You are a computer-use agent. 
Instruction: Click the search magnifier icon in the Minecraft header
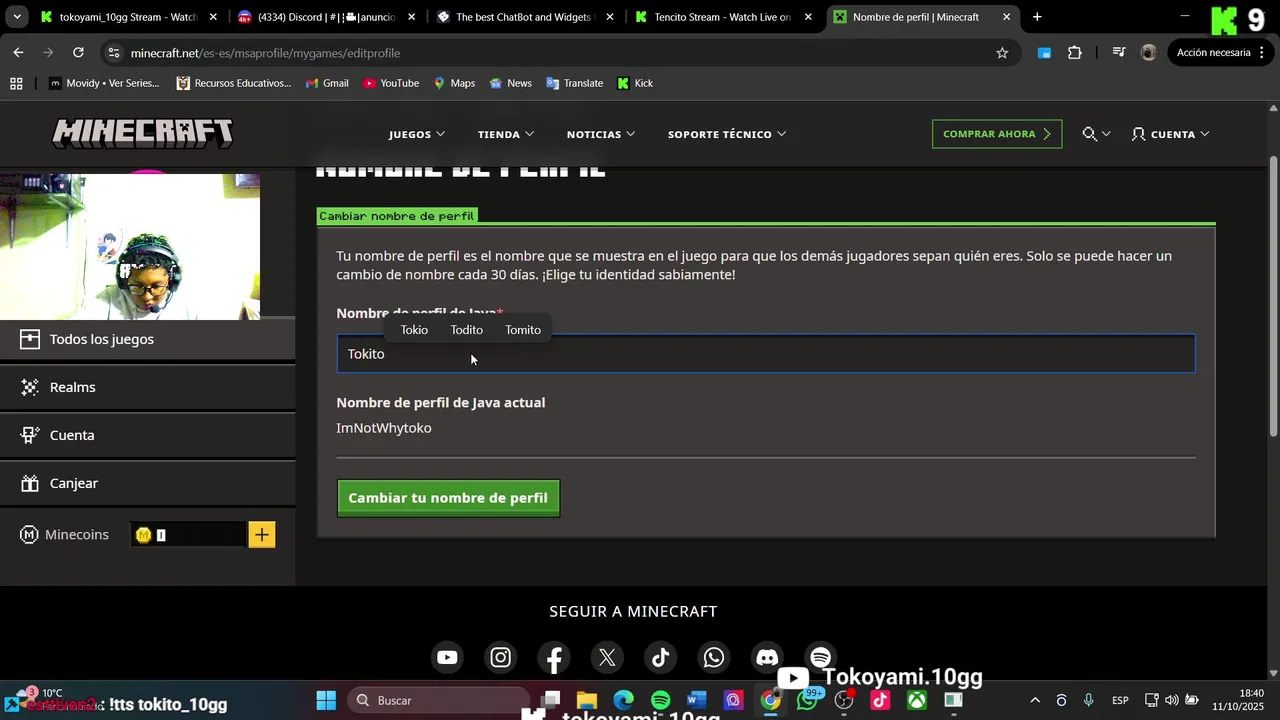point(1090,134)
